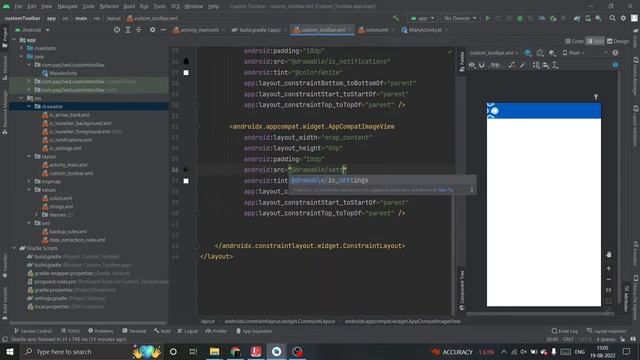Open Guidelines icon in design toolbar
This screenshot has height=360, width=640.
pos(555,65)
